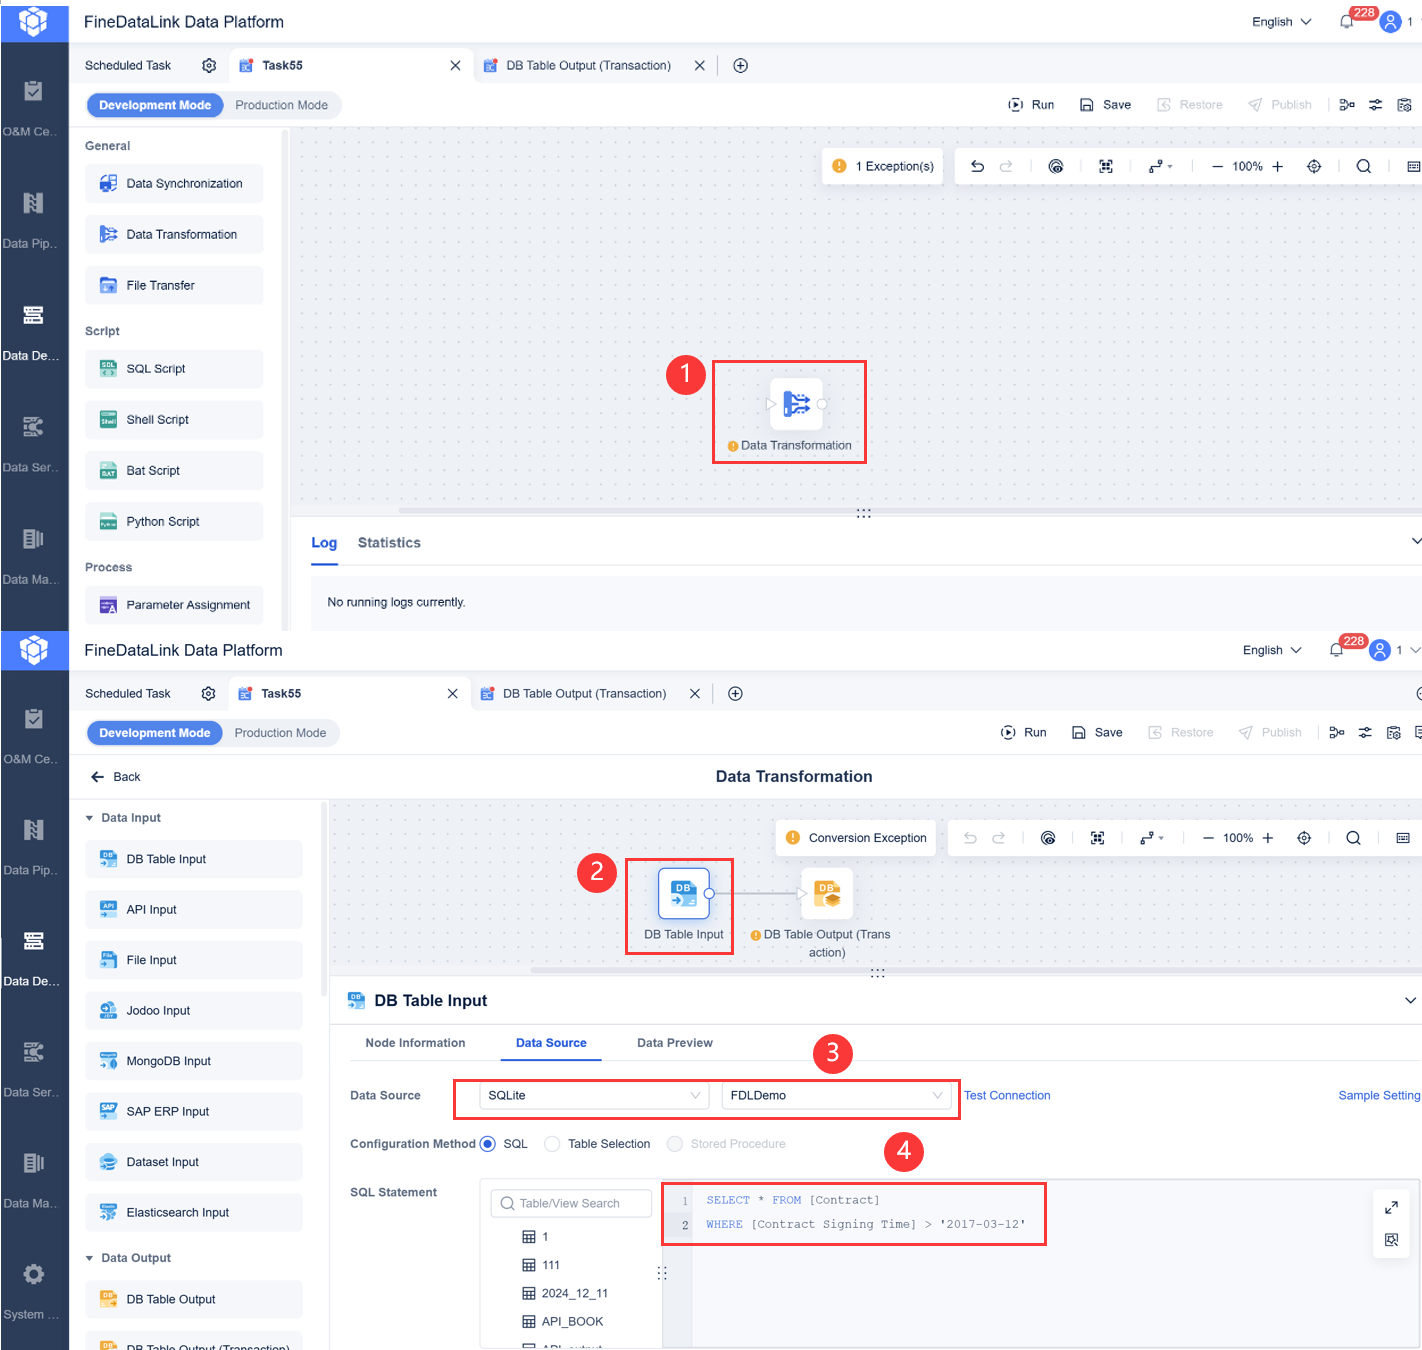The image size is (1422, 1350).
Task: Click settings gear next to Scheduled Task in upper view
Action: click(208, 66)
